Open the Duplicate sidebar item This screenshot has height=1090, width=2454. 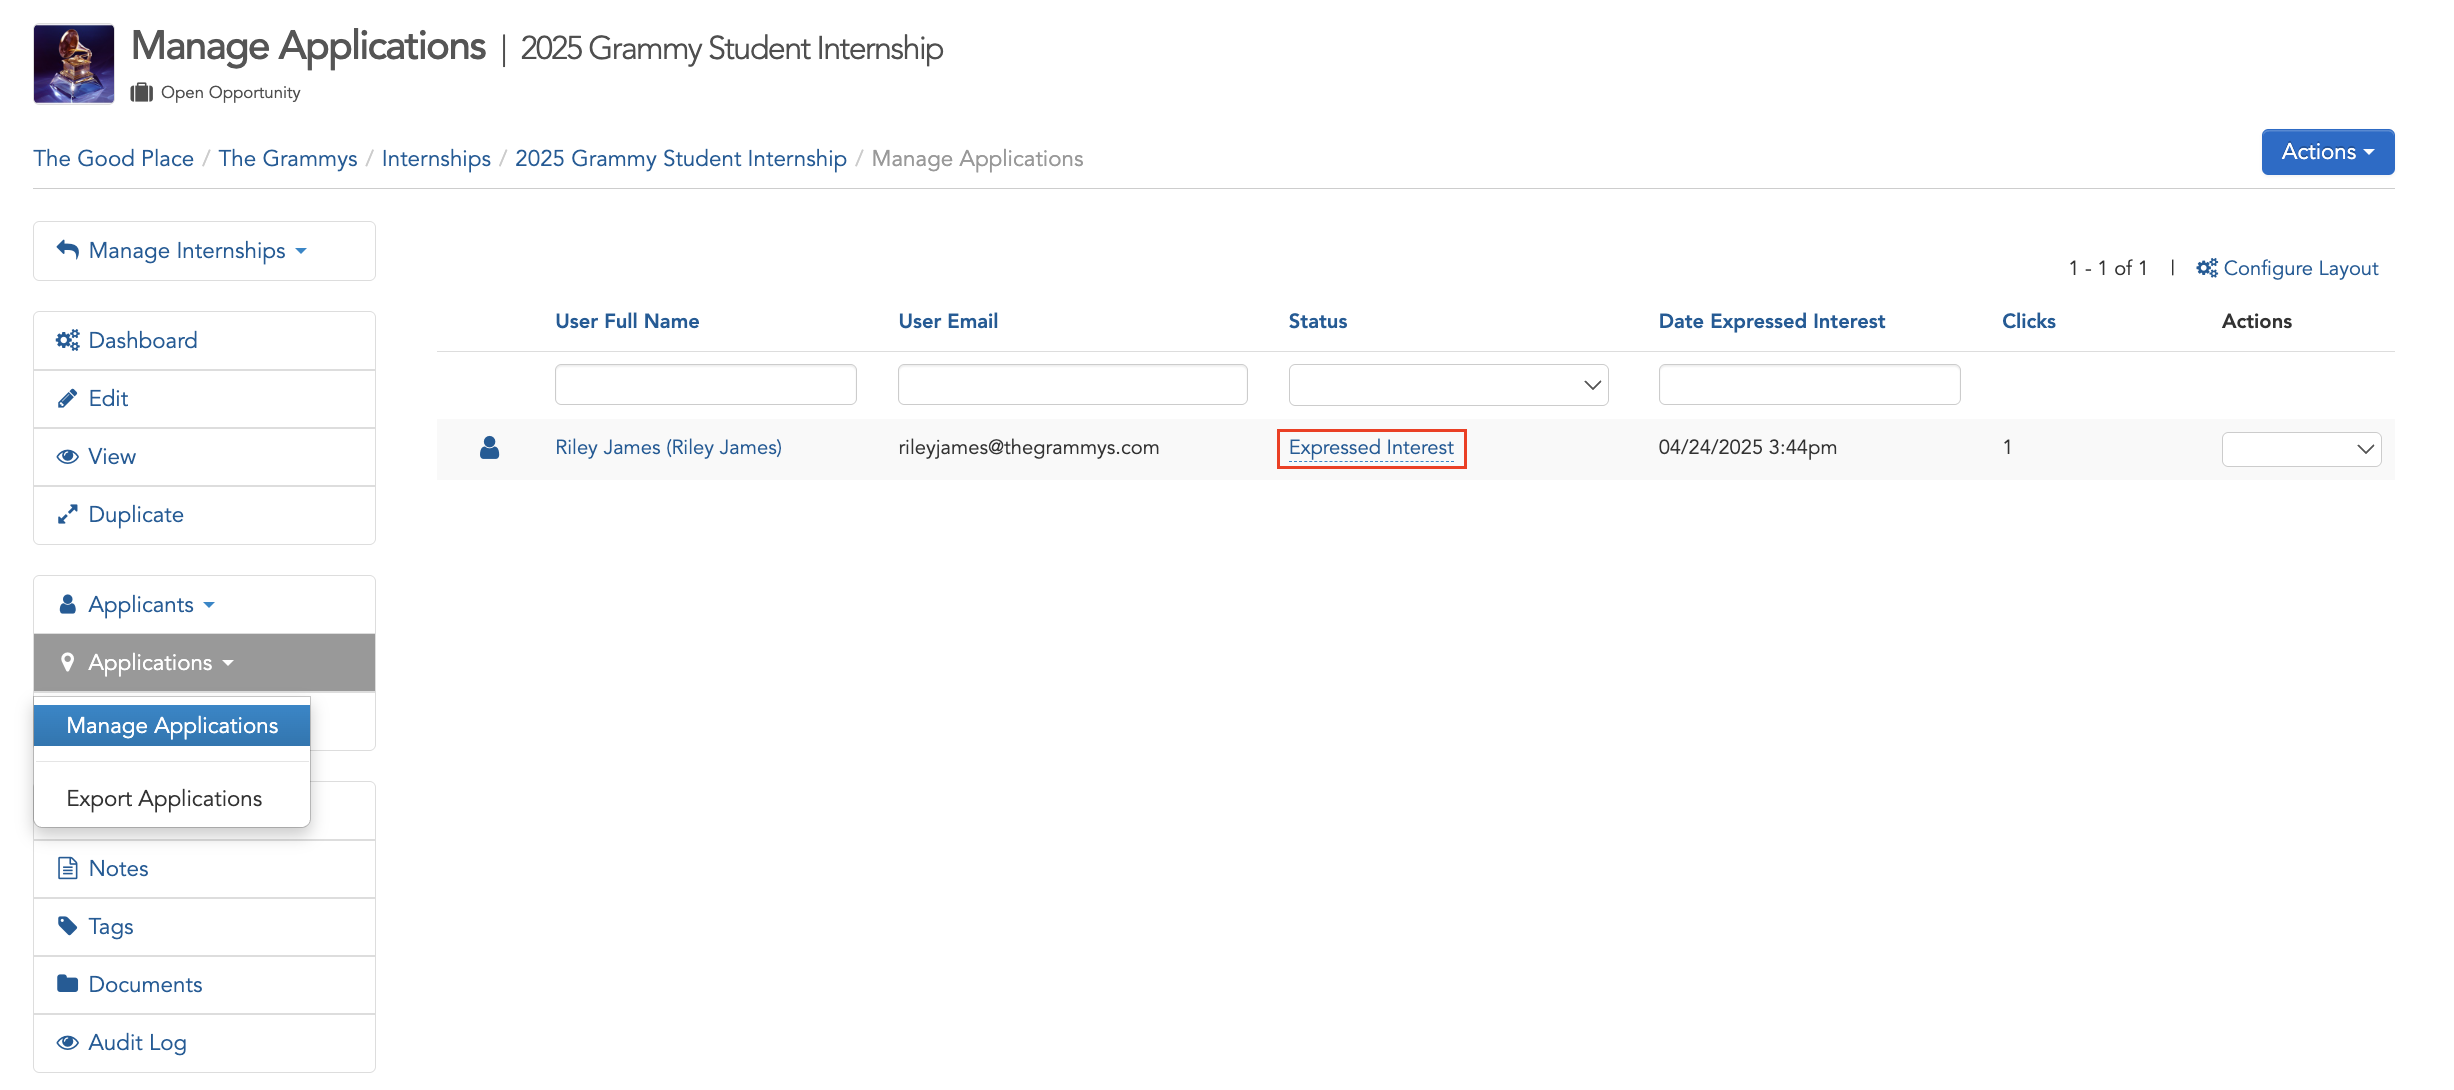point(204,514)
